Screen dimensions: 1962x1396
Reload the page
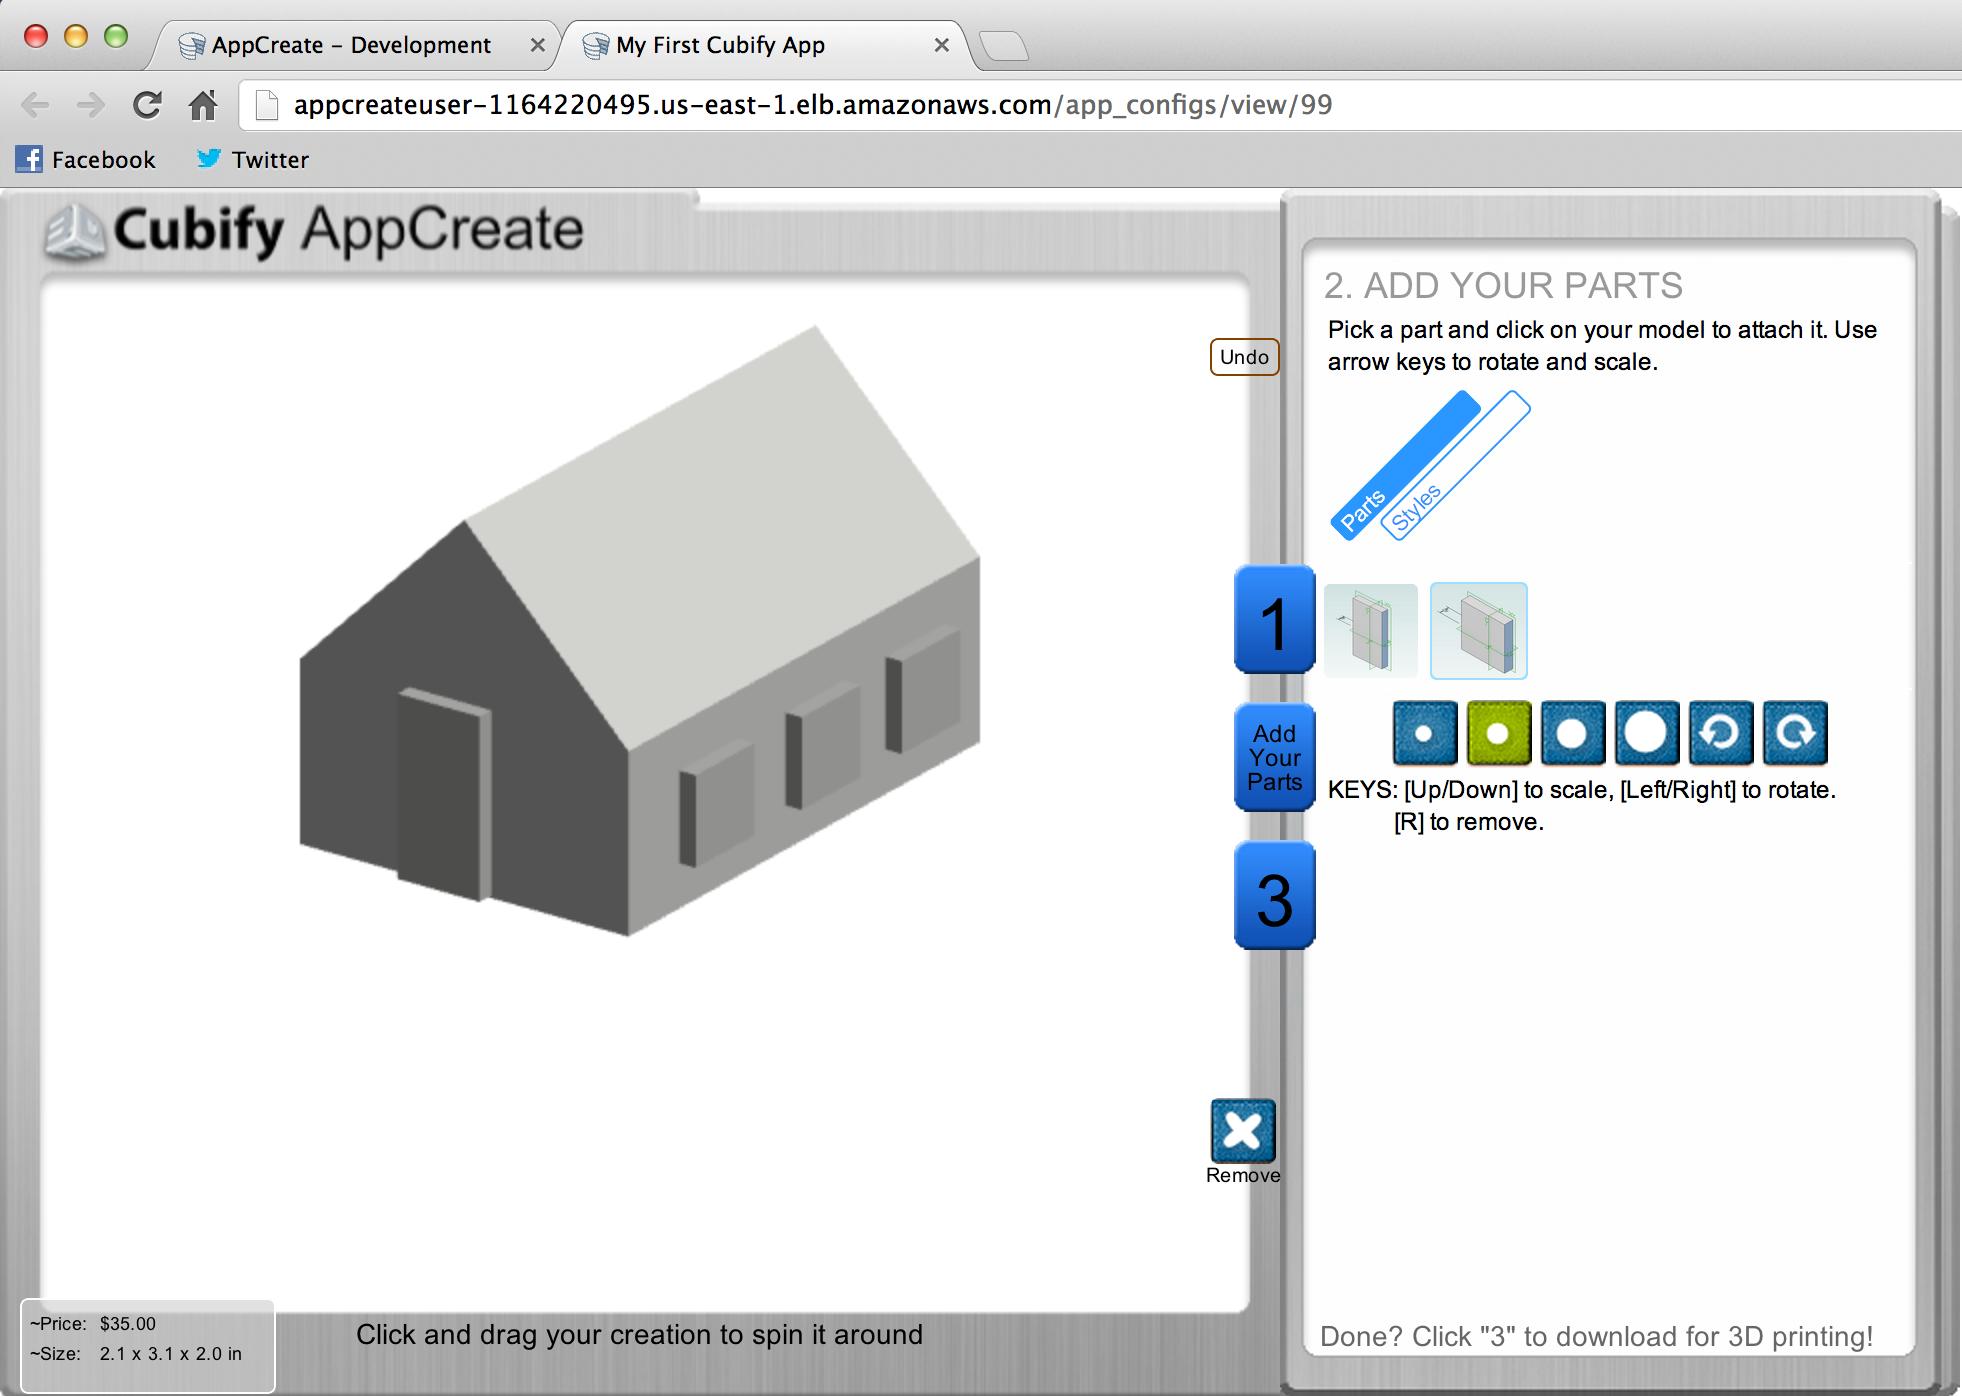pos(147,105)
